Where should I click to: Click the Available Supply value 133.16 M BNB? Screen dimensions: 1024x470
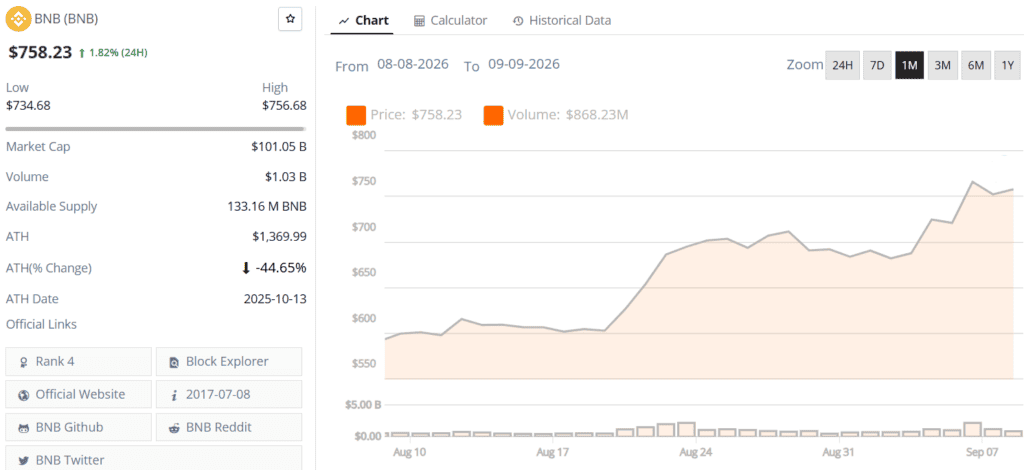pos(266,207)
